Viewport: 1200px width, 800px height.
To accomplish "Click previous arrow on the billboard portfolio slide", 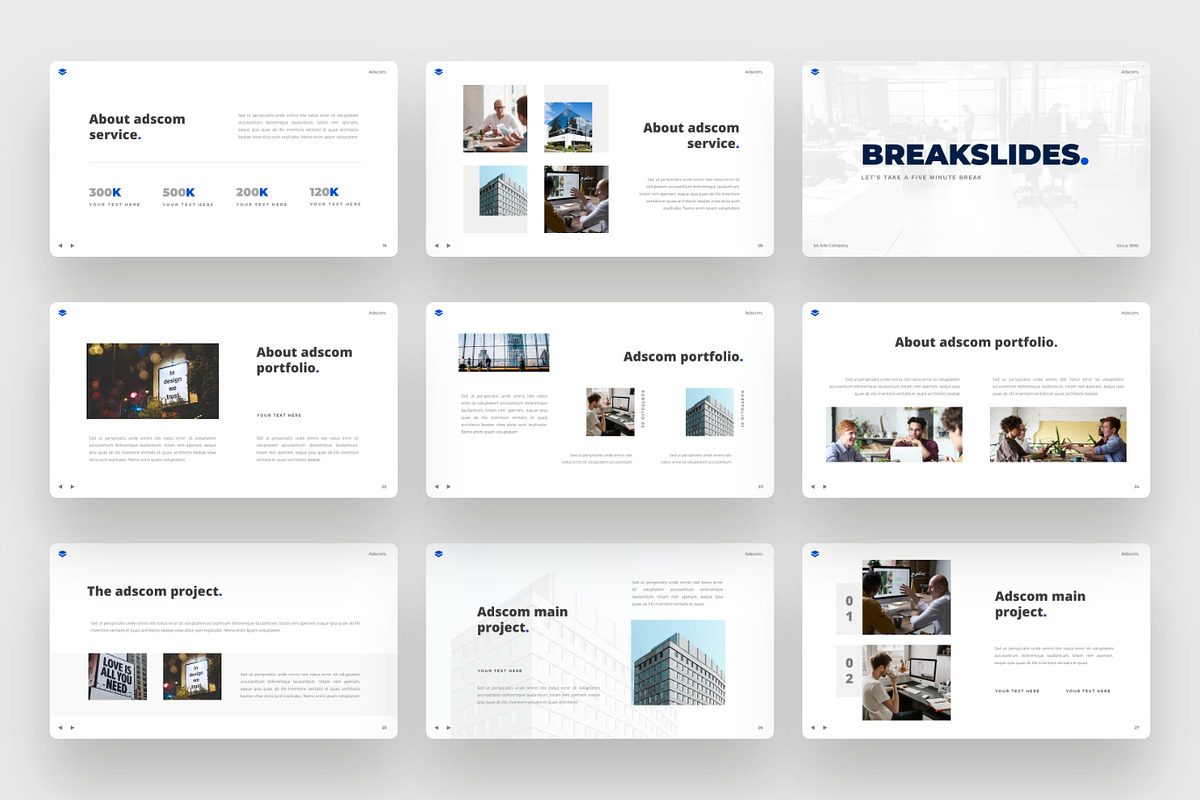I will 60,486.
